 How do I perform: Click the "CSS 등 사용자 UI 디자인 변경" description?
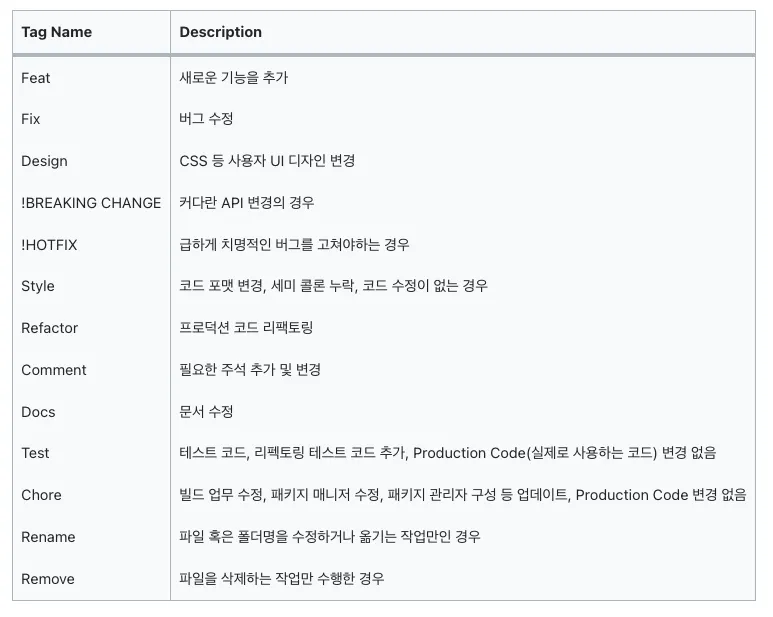coord(267,161)
